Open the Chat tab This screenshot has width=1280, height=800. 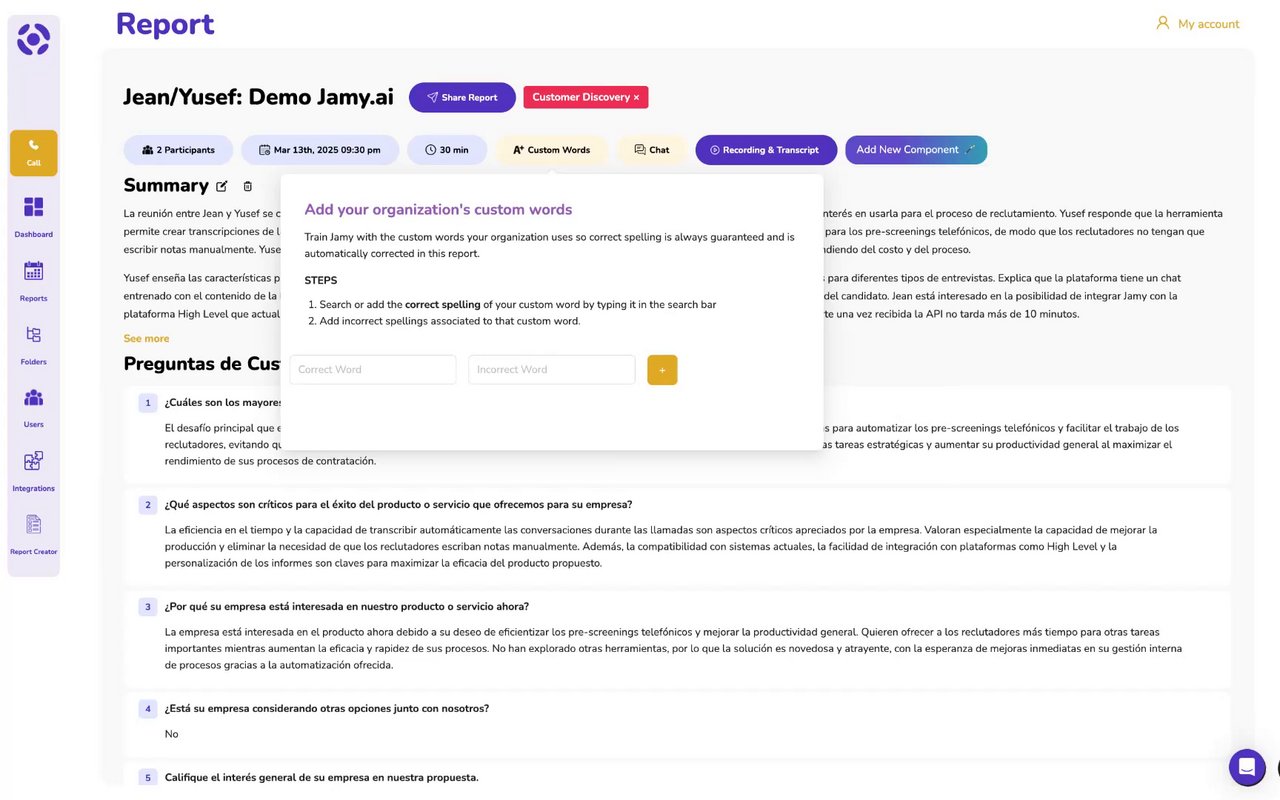[x=651, y=150]
